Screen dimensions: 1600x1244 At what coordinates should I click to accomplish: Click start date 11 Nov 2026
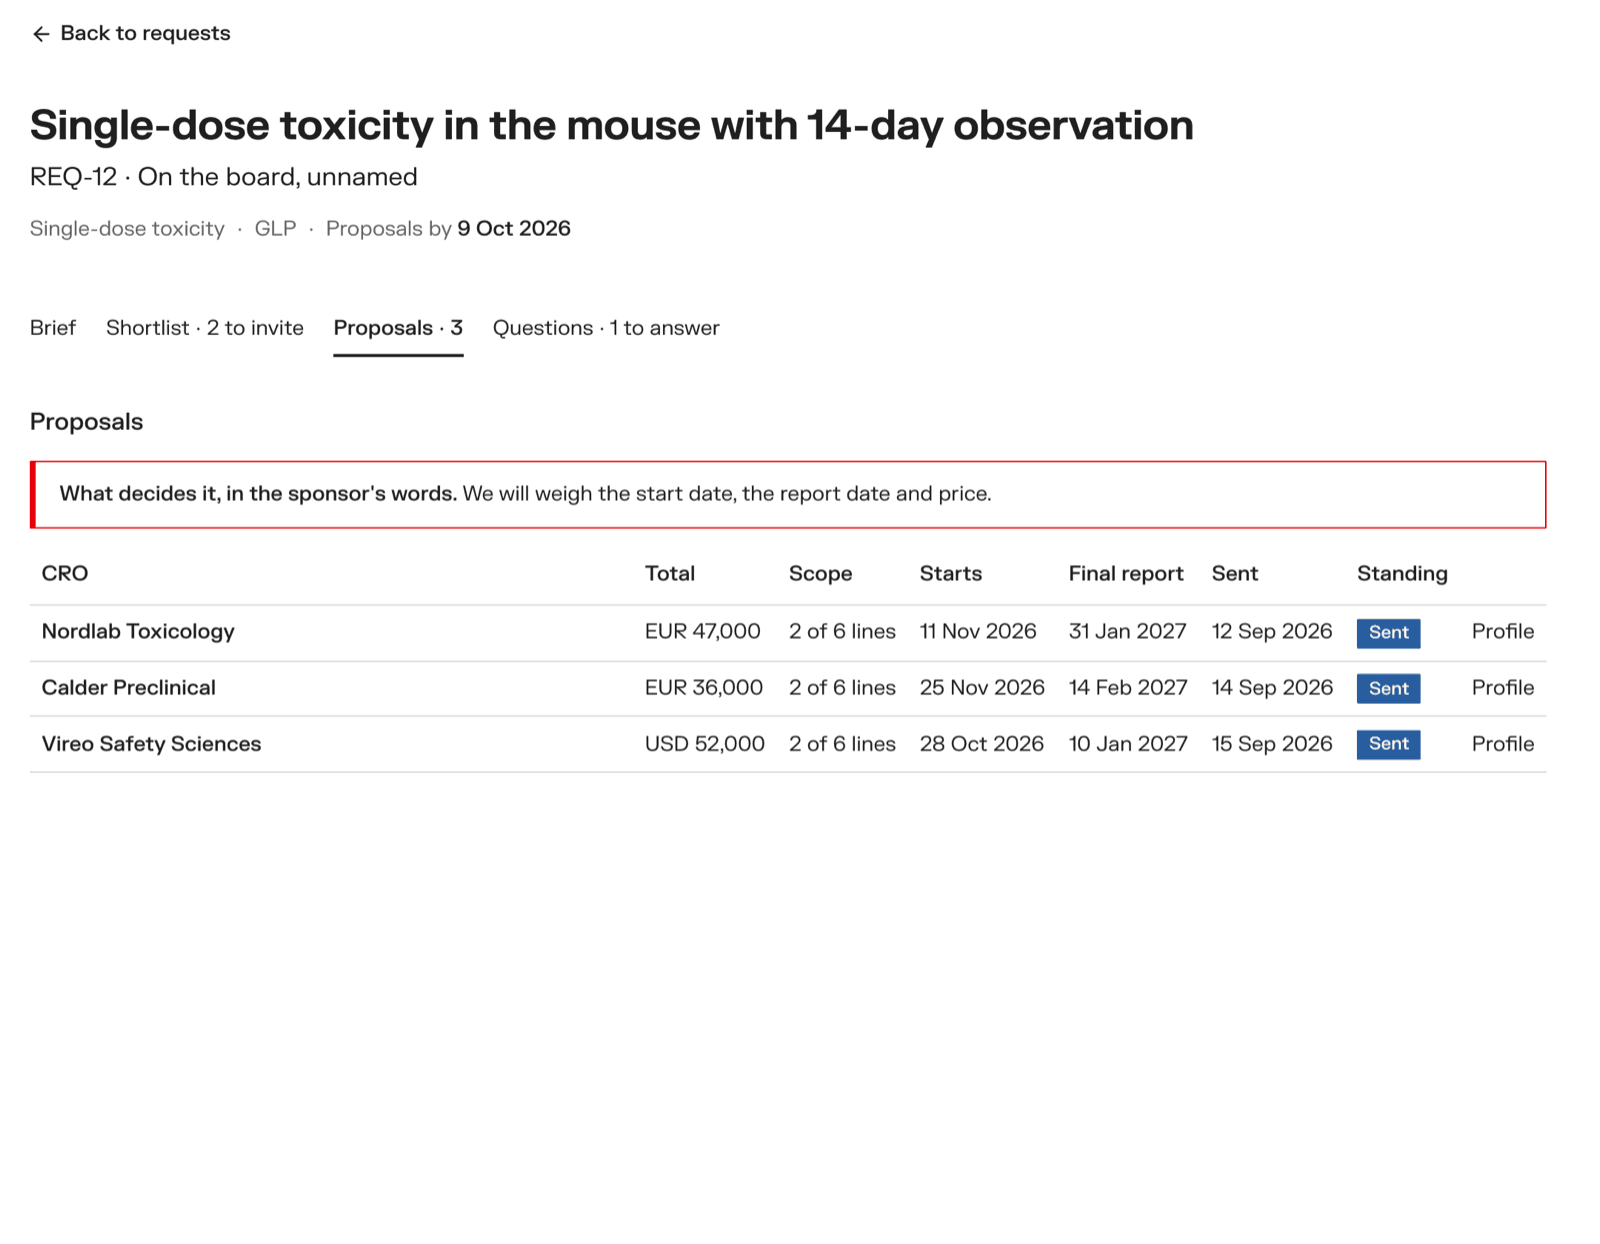[x=978, y=632]
